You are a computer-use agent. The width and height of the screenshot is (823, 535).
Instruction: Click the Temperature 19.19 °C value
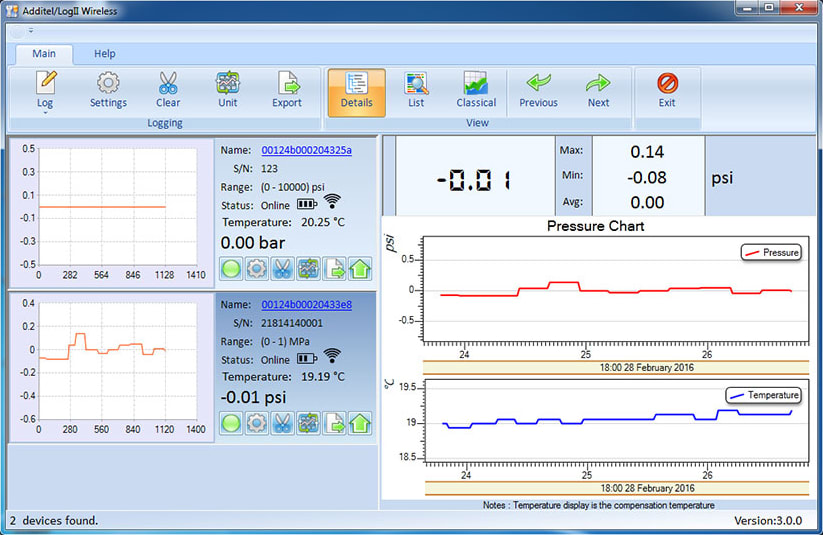point(323,376)
